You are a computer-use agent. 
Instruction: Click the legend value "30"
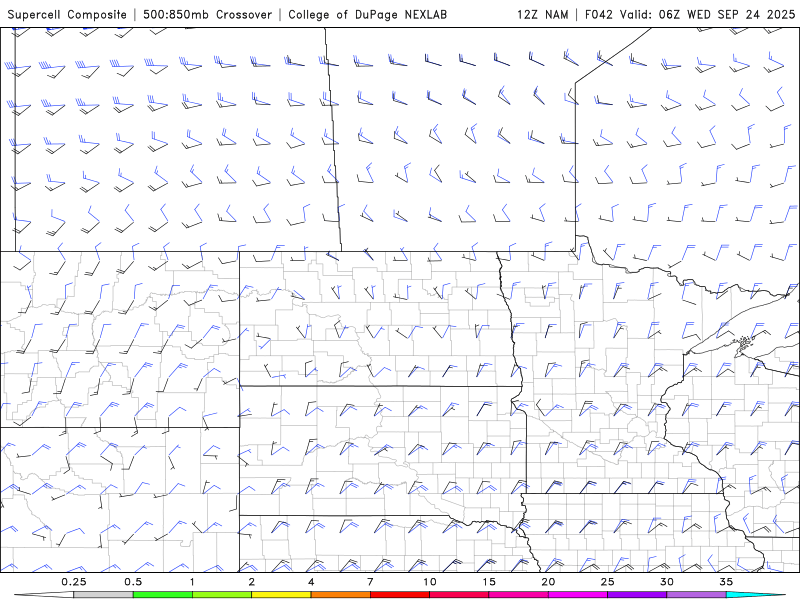[666, 582]
